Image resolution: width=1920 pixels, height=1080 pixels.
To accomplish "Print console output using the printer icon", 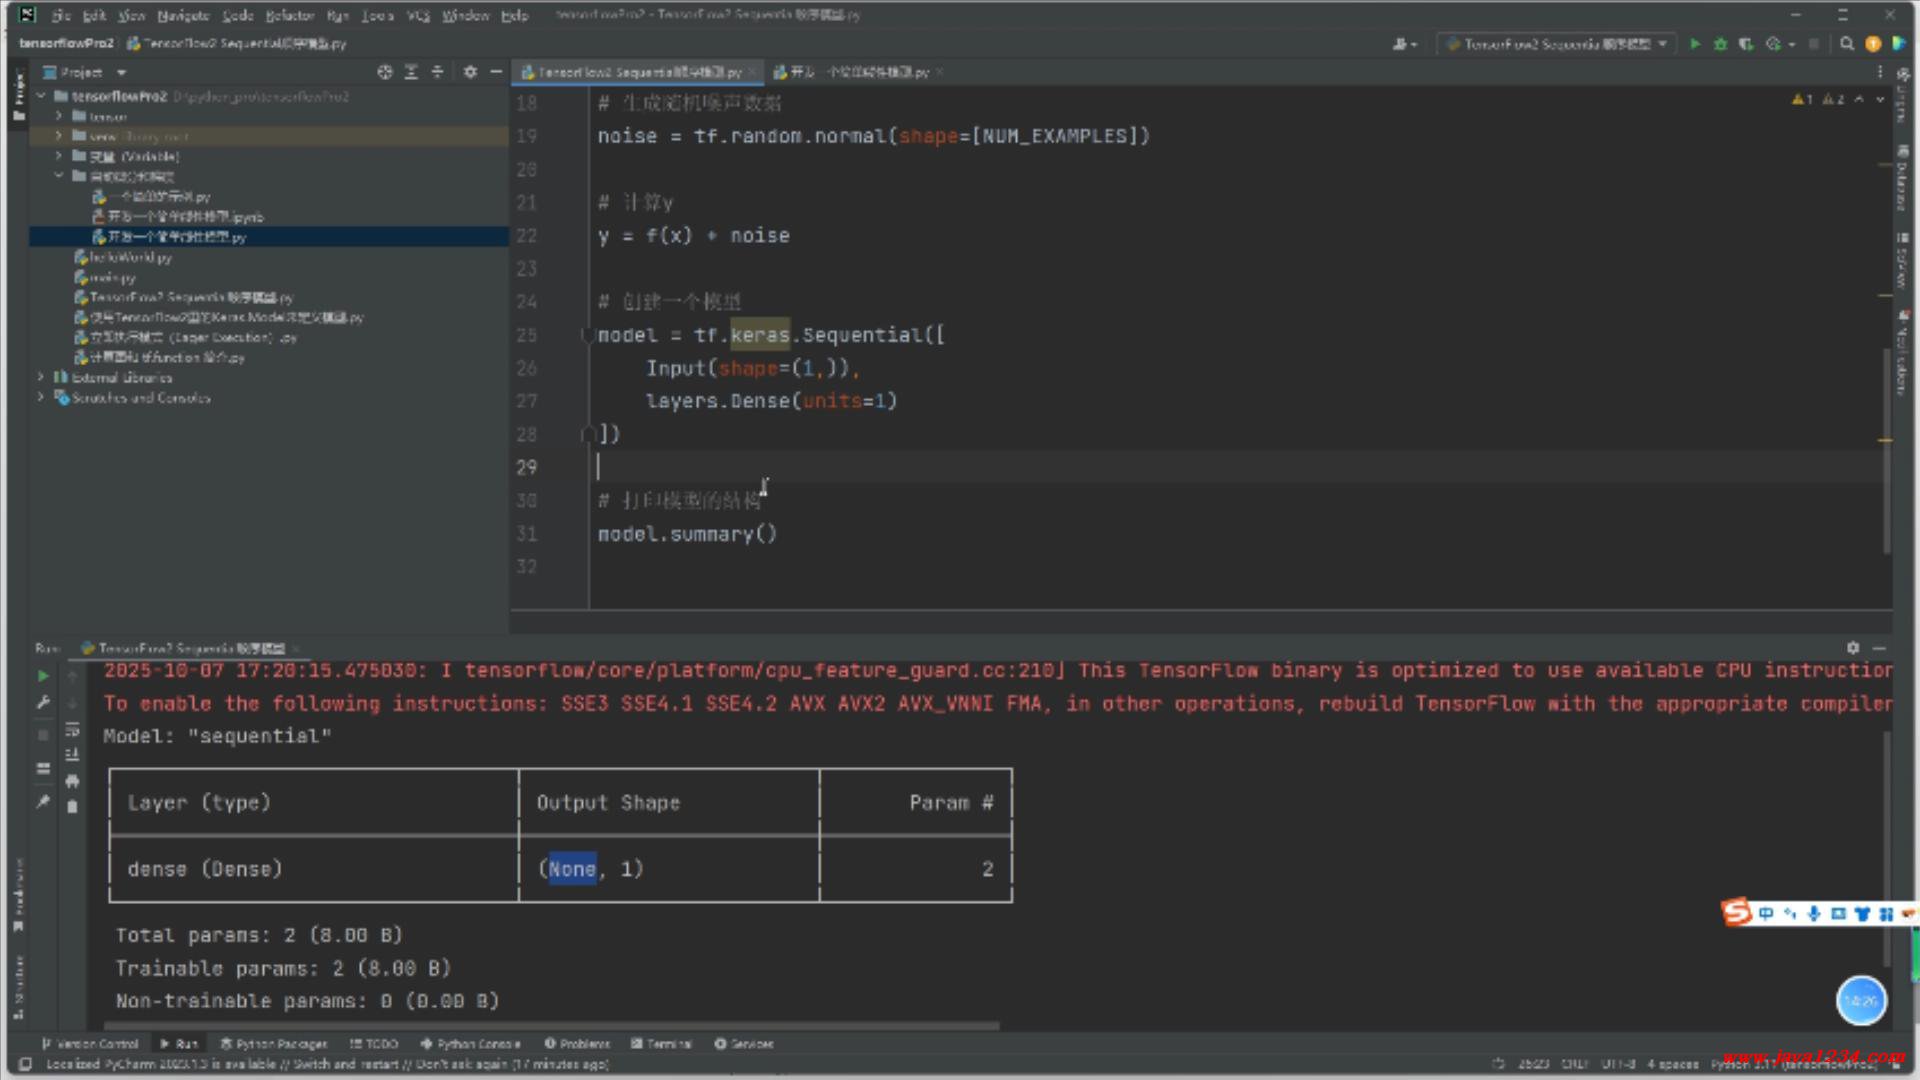I will [72, 781].
